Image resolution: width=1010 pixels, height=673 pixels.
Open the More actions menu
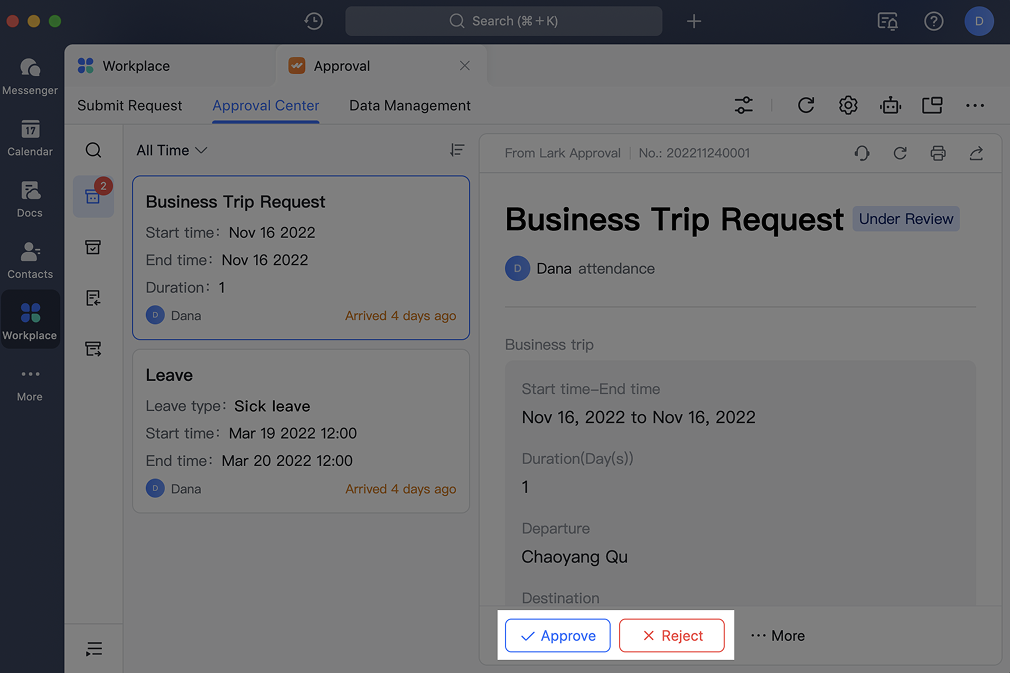click(778, 636)
